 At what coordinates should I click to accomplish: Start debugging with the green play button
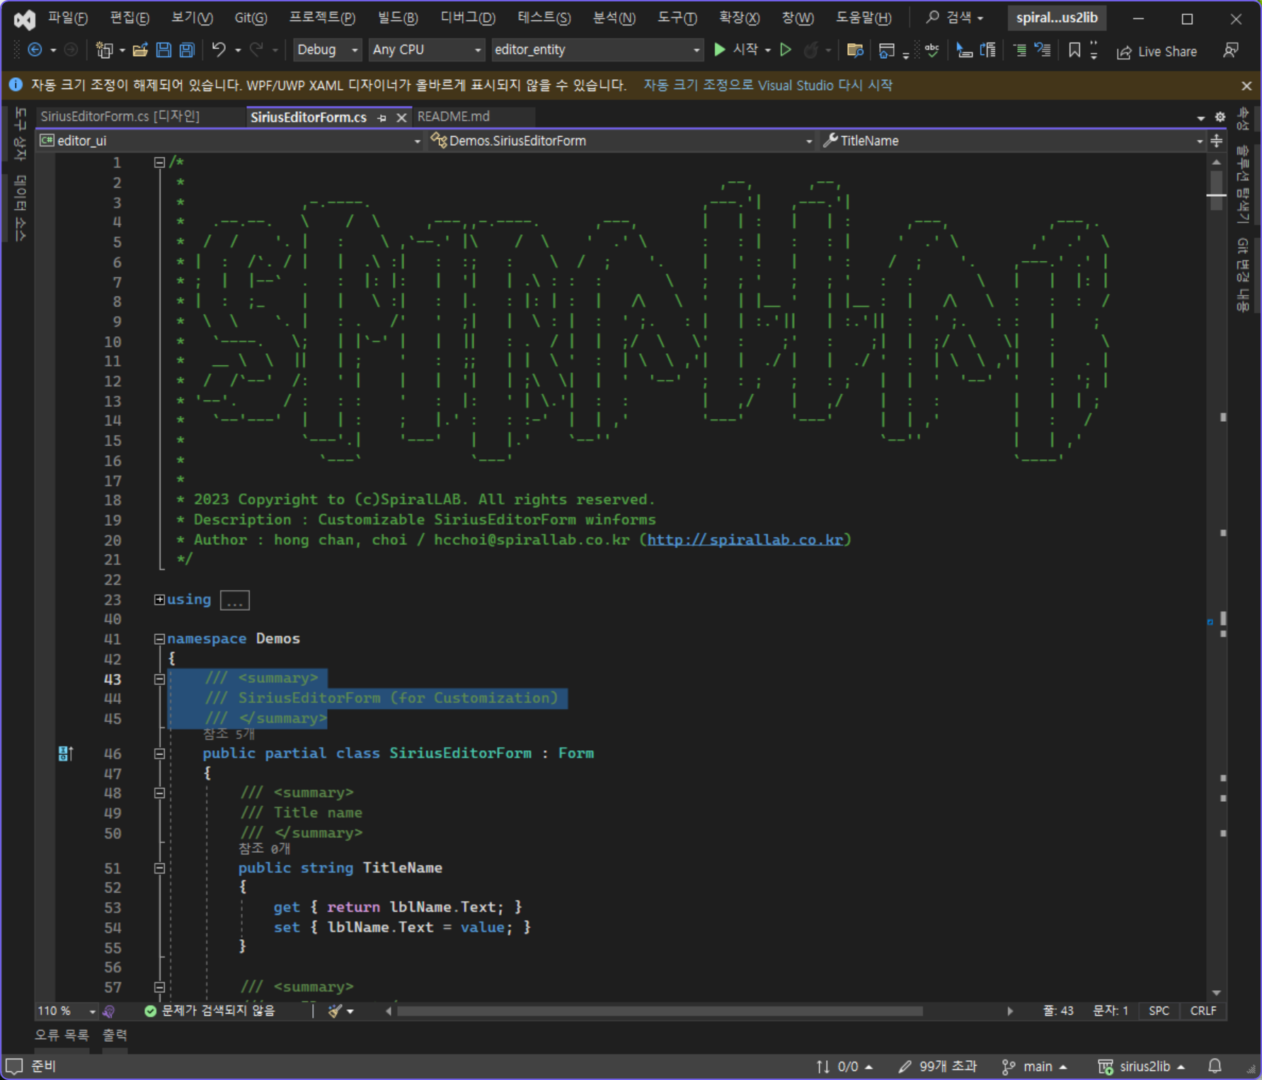coord(720,50)
